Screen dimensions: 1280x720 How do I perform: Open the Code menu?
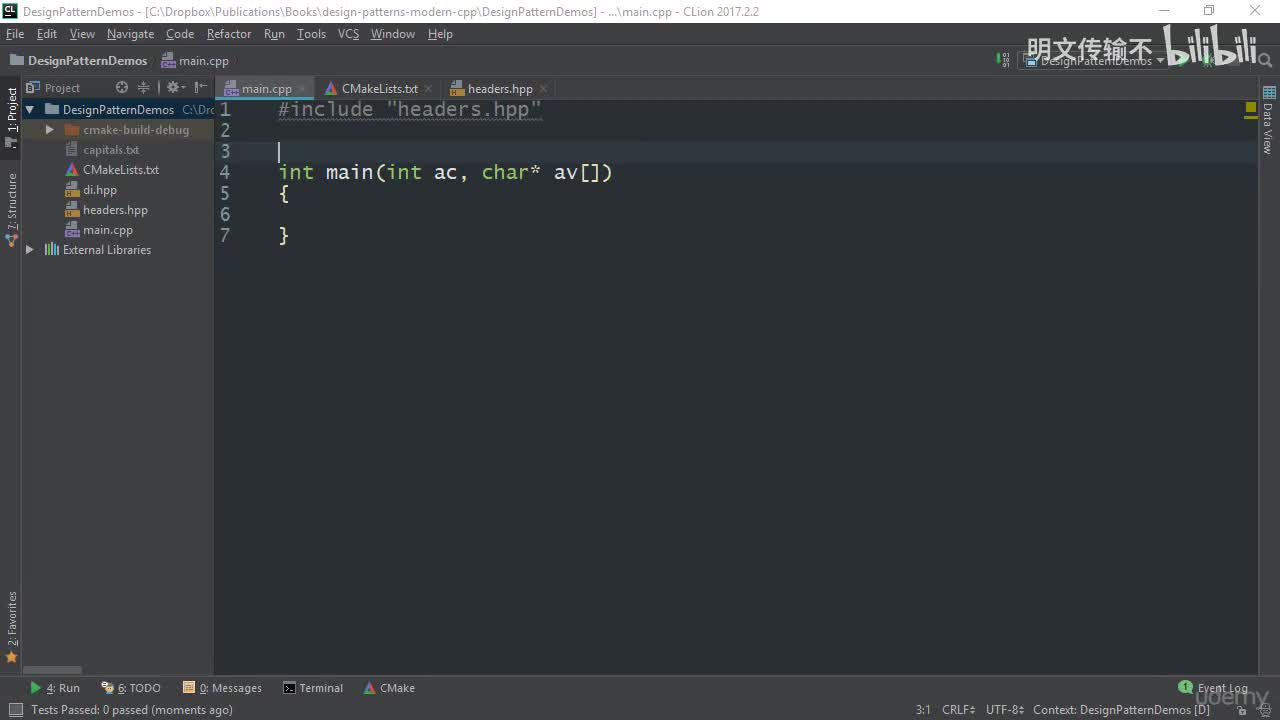click(x=180, y=34)
